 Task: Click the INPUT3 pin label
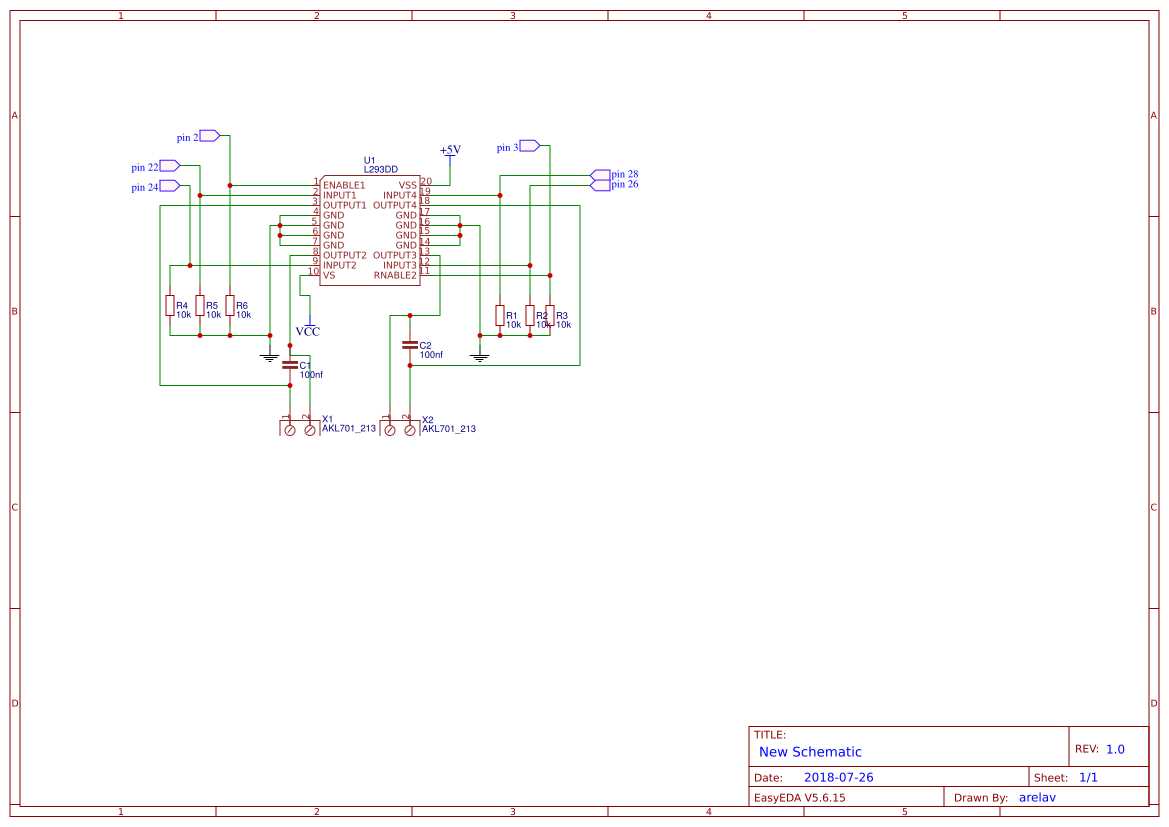400,265
